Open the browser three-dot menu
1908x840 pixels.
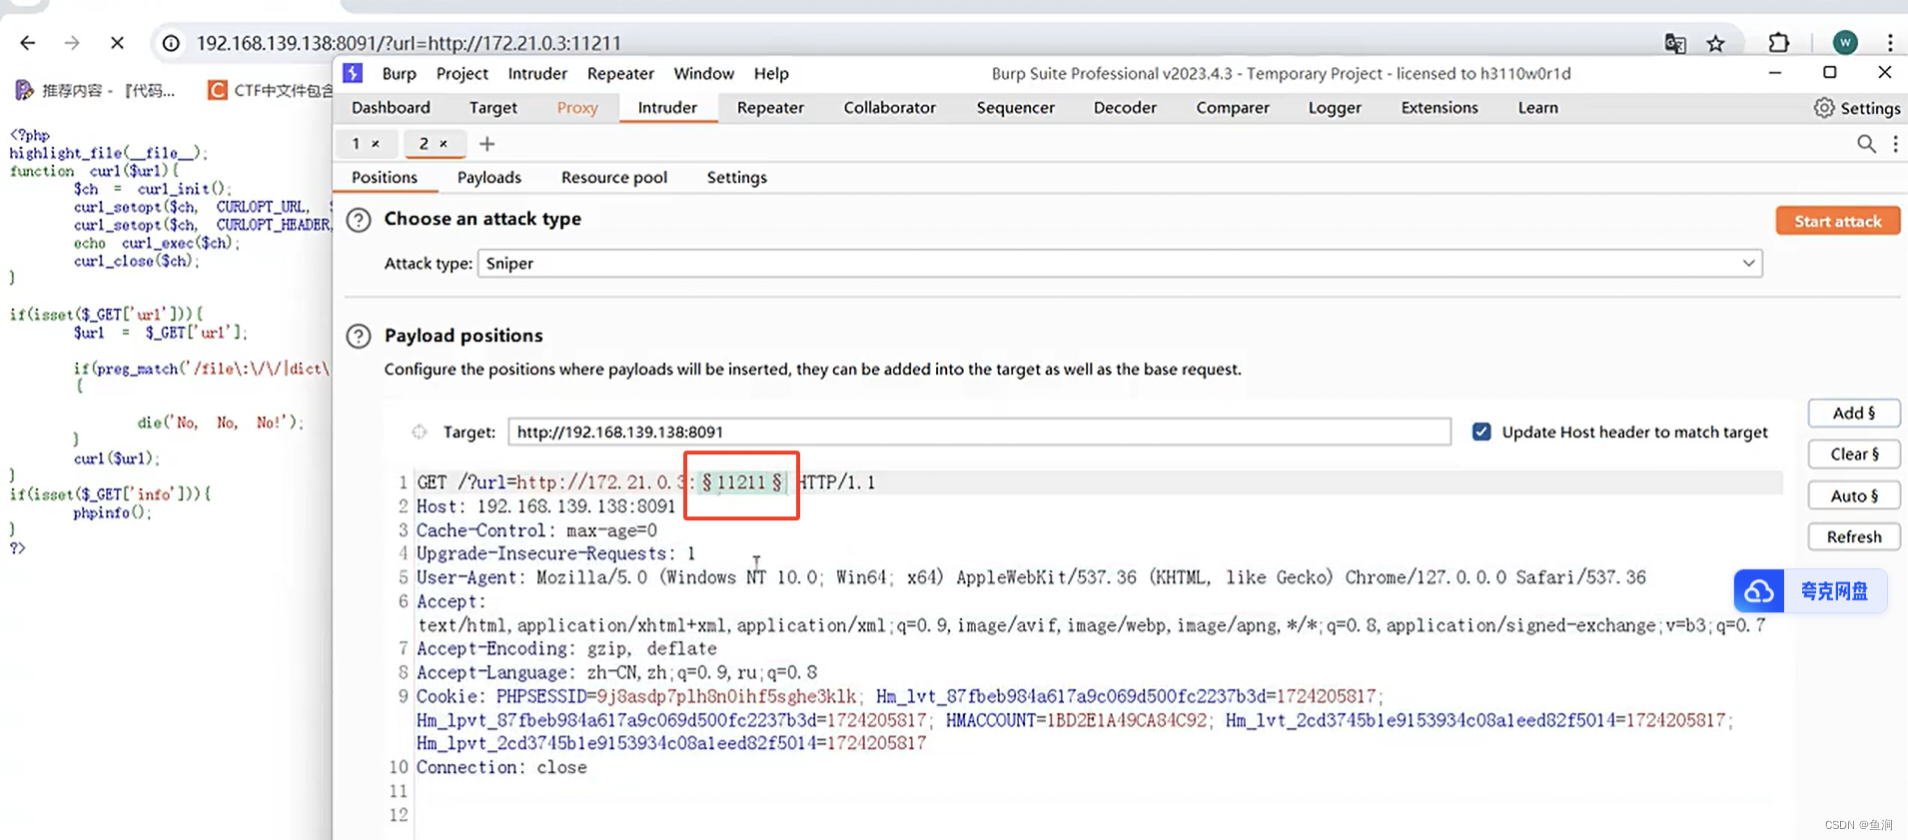pyautogui.click(x=1890, y=43)
